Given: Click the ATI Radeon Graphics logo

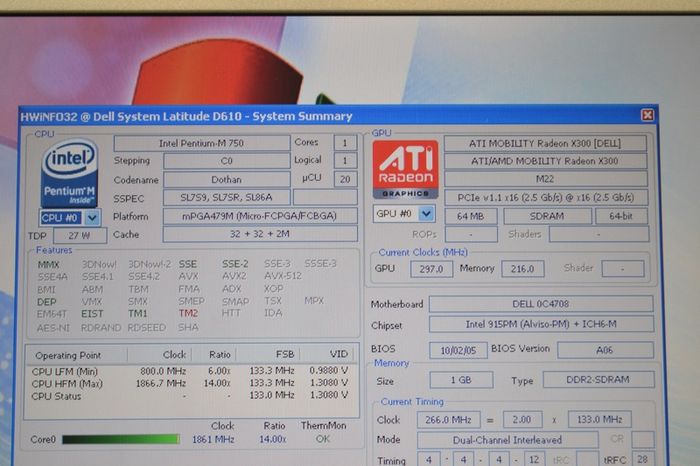Looking at the screenshot, I should (405, 170).
